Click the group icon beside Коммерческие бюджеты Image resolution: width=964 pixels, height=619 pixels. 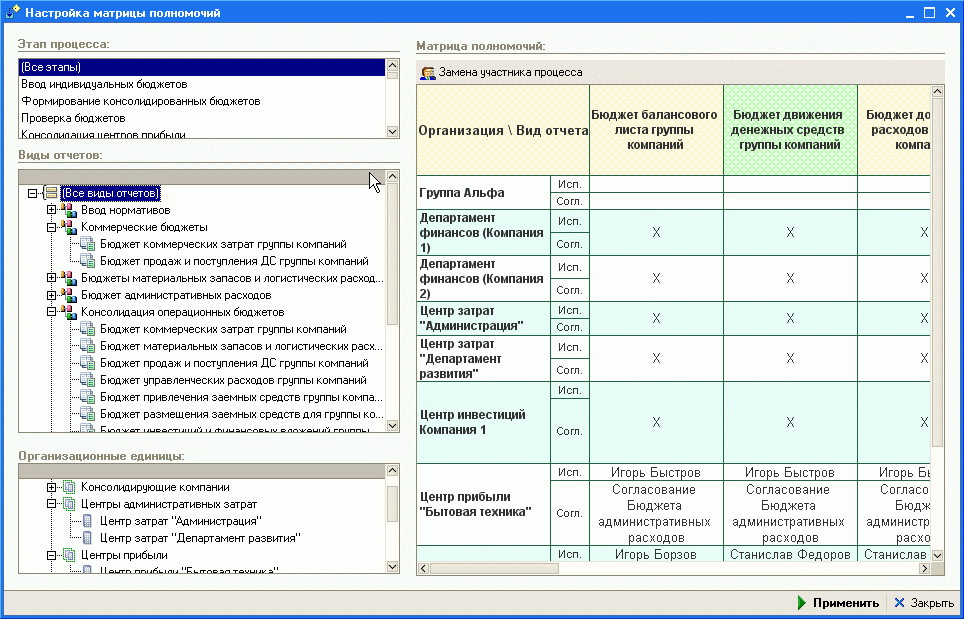point(69,227)
